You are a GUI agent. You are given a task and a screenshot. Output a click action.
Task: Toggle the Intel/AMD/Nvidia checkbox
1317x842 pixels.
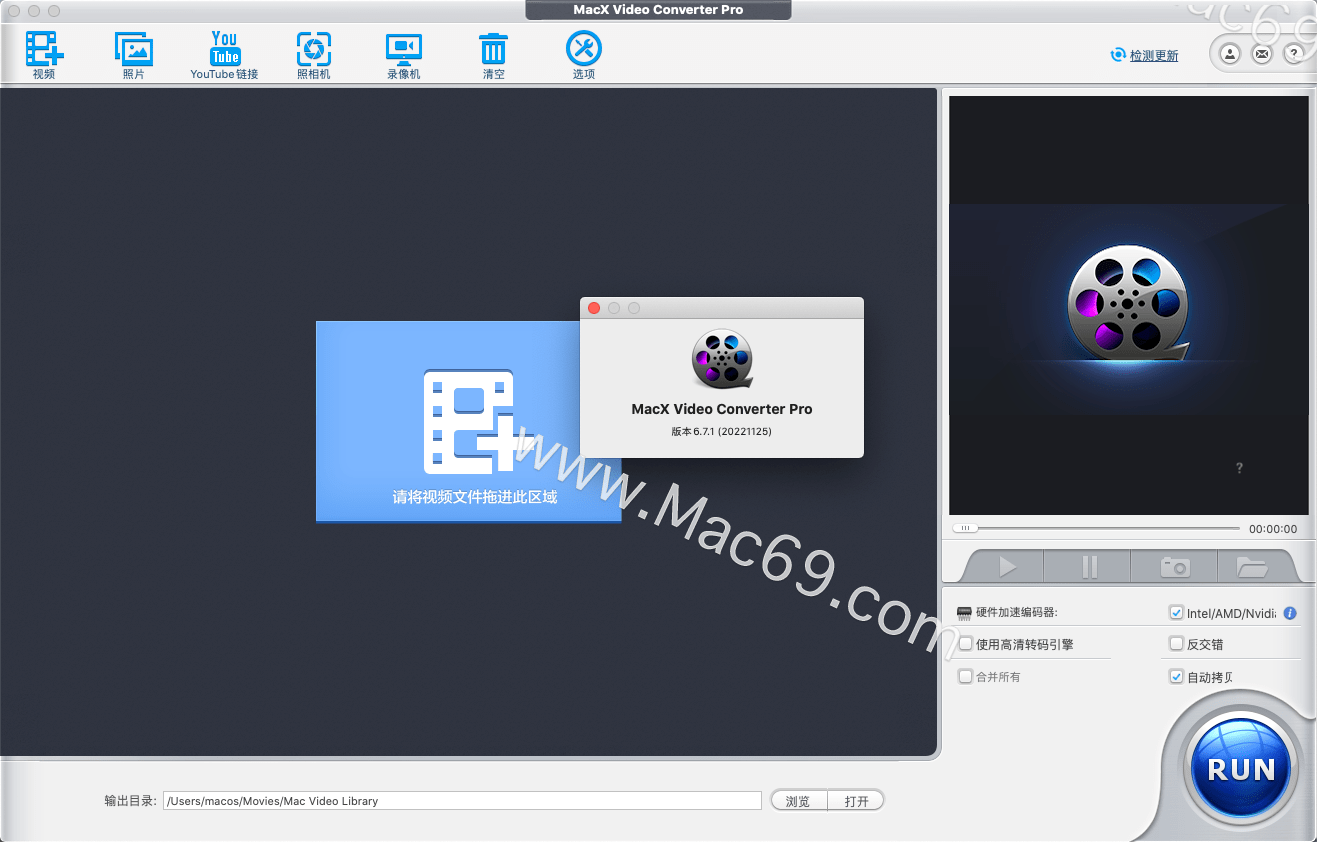click(x=1176, y=613)
